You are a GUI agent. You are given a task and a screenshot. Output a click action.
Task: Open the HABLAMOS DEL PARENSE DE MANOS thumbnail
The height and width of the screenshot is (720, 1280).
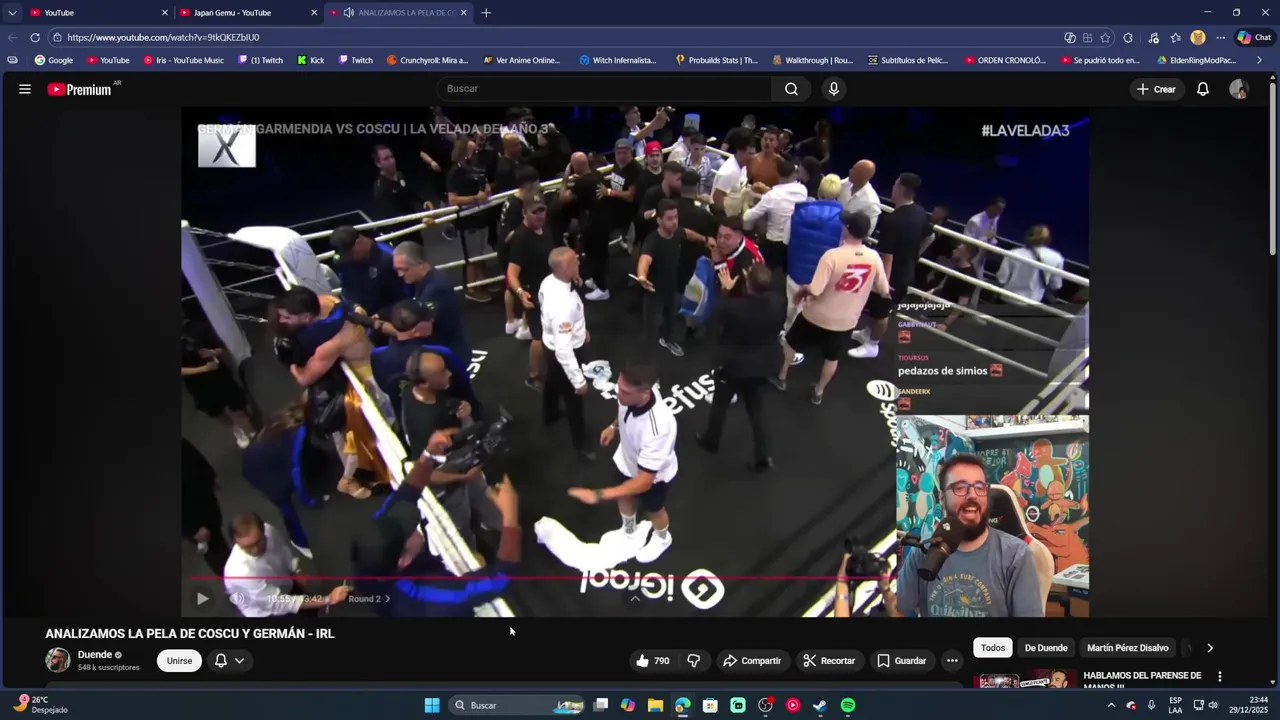click(1026, 681)
